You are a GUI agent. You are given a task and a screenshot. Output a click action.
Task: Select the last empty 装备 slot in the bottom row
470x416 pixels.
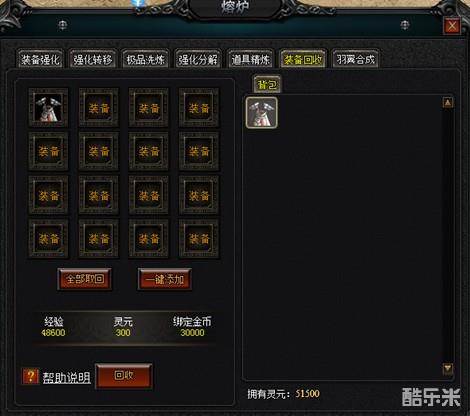tap(199, 238)
